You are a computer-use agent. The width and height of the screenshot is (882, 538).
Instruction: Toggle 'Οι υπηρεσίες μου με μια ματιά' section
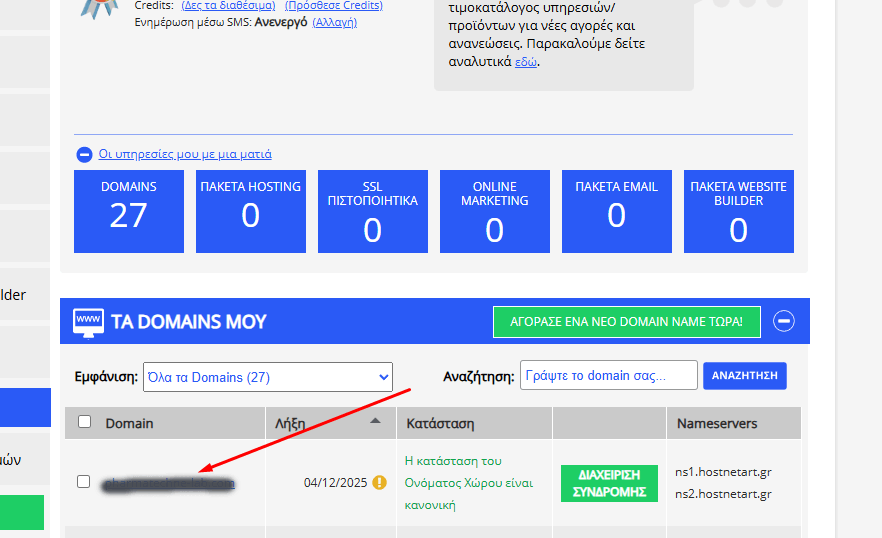(185, 154)
